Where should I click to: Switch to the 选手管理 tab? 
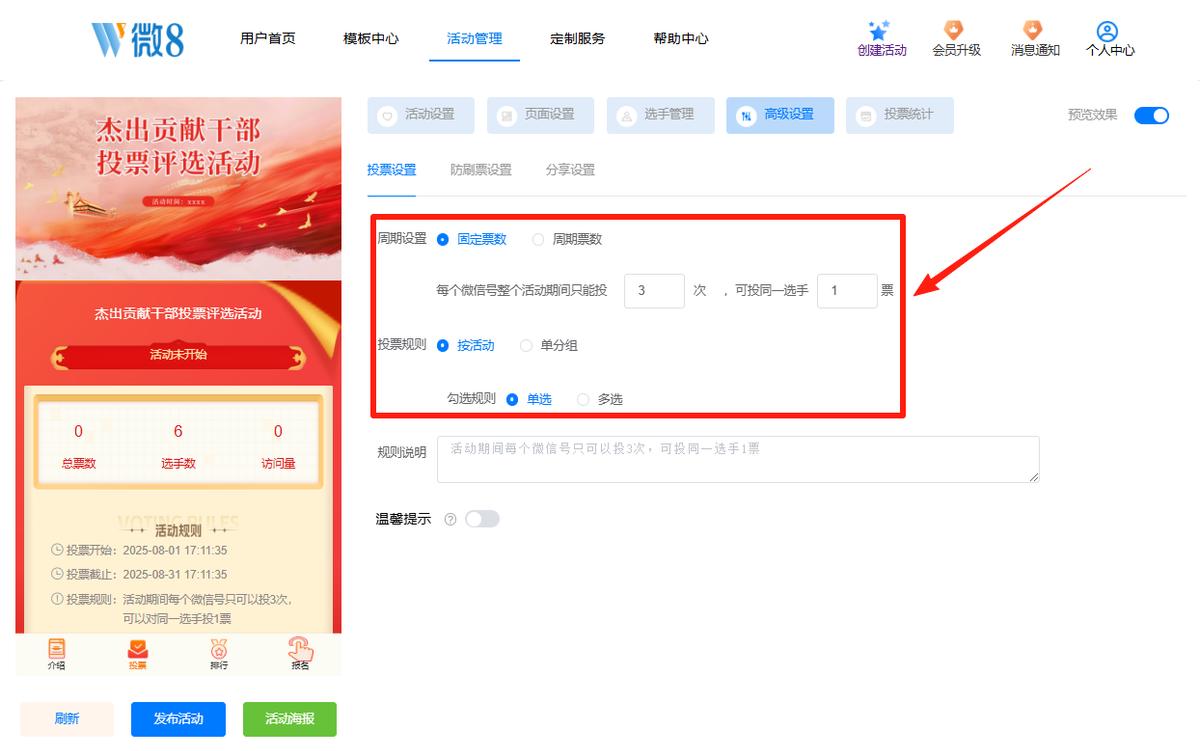coord(660,115)
